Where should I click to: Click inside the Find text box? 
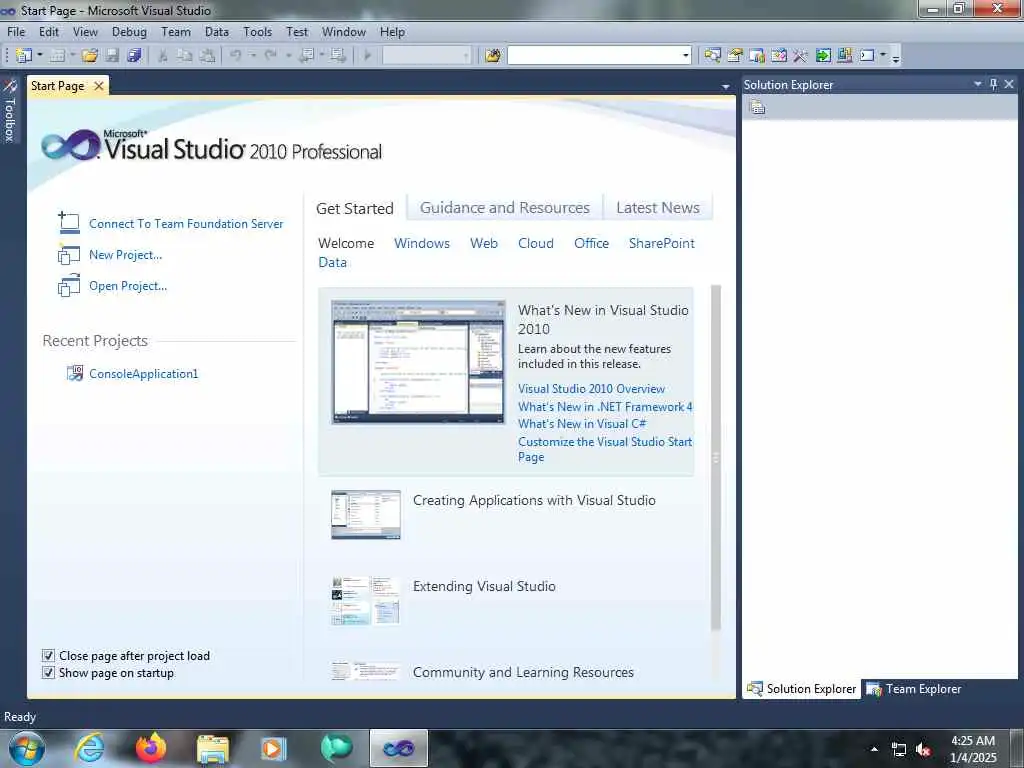[594, 56]
